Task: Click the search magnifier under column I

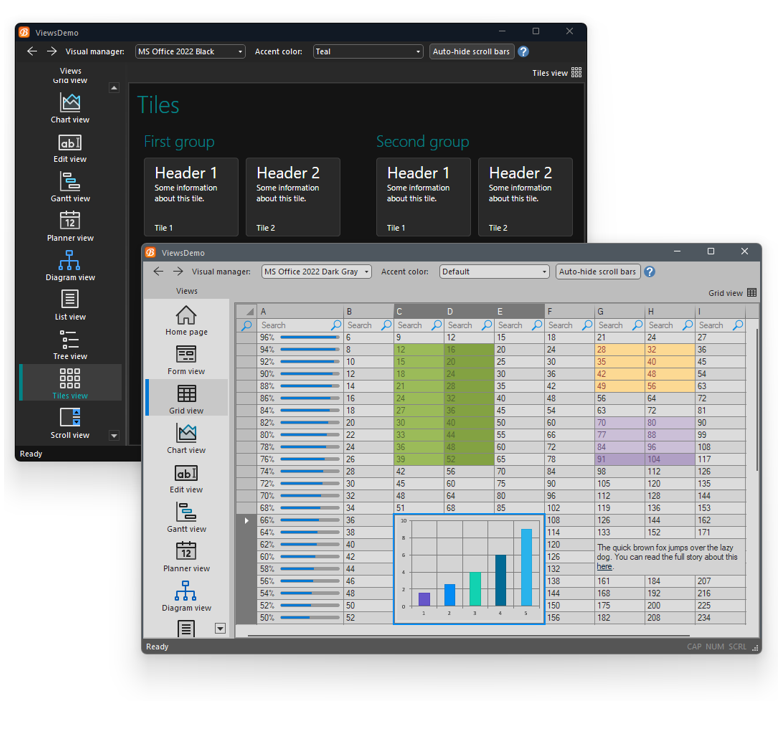Action: [738, 325]
